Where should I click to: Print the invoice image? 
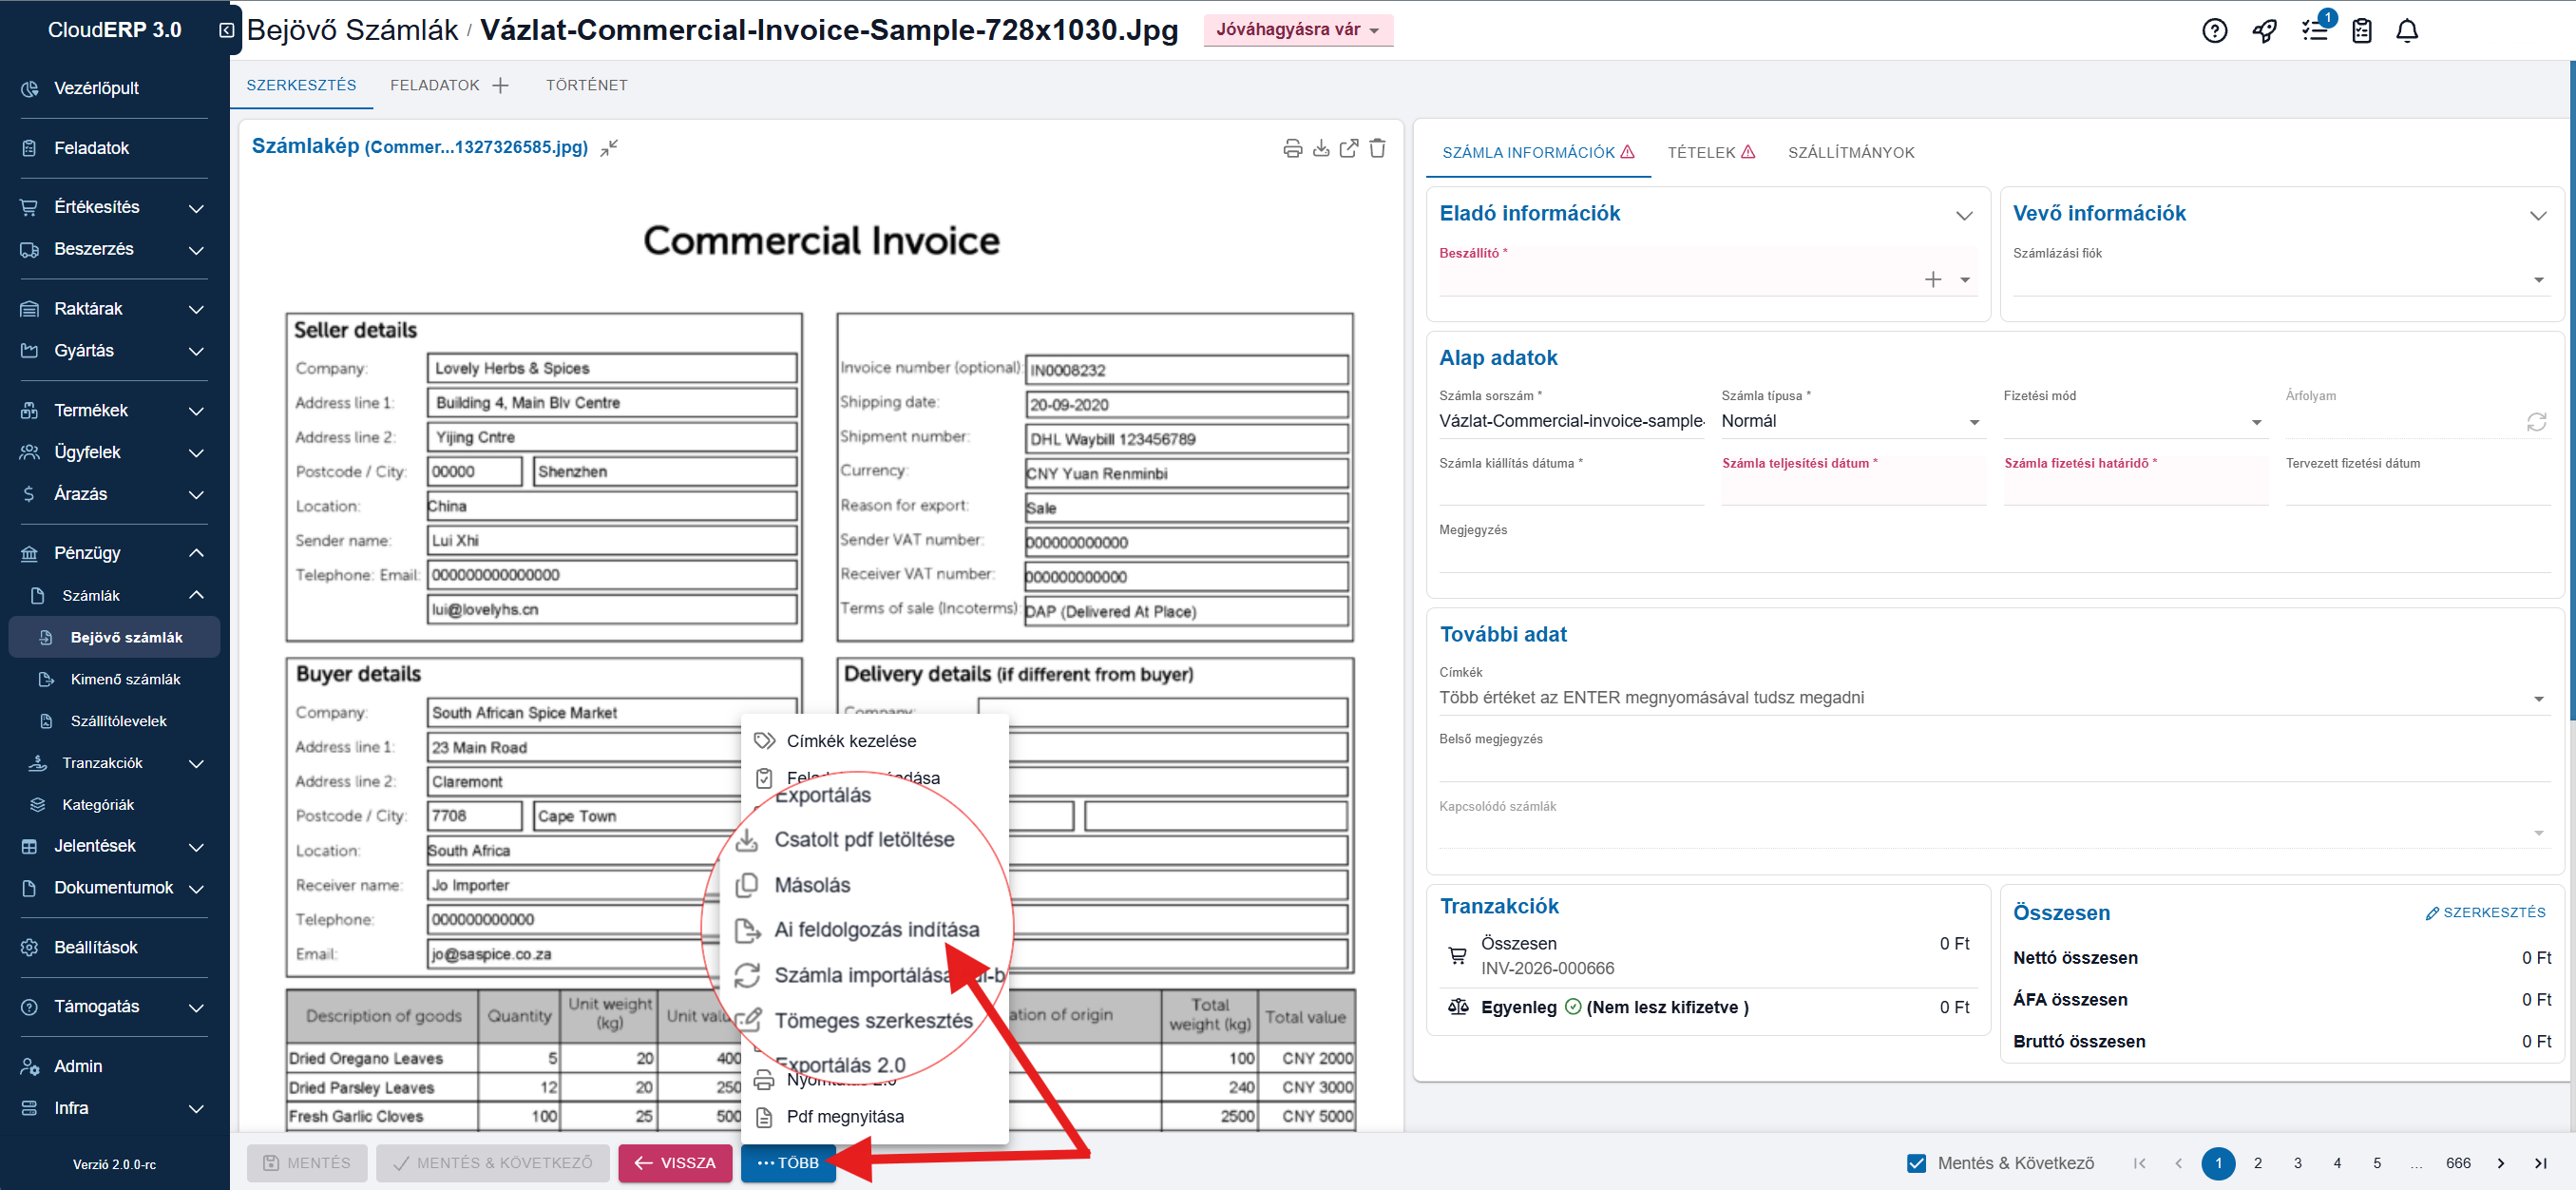coord(1292,149)
